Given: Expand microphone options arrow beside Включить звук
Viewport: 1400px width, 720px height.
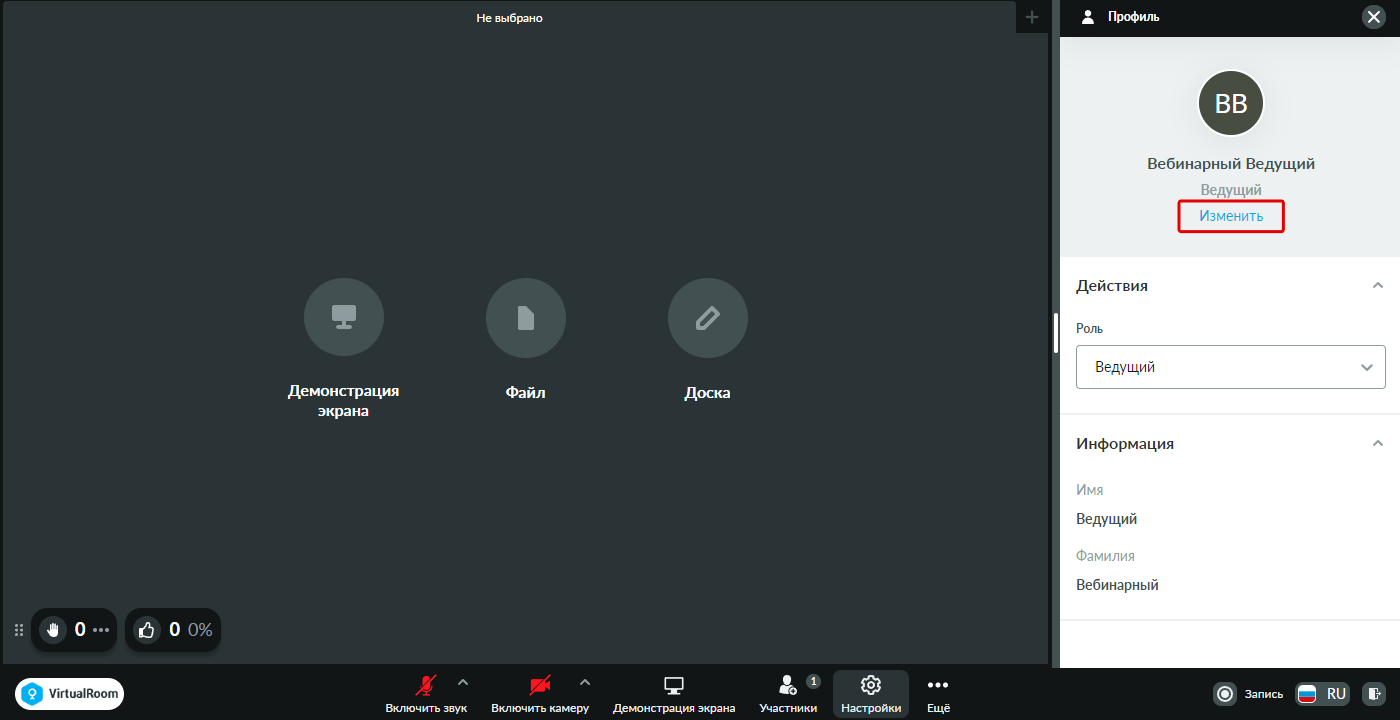Looking at the screenshot, I should click(x=463, y=683).
